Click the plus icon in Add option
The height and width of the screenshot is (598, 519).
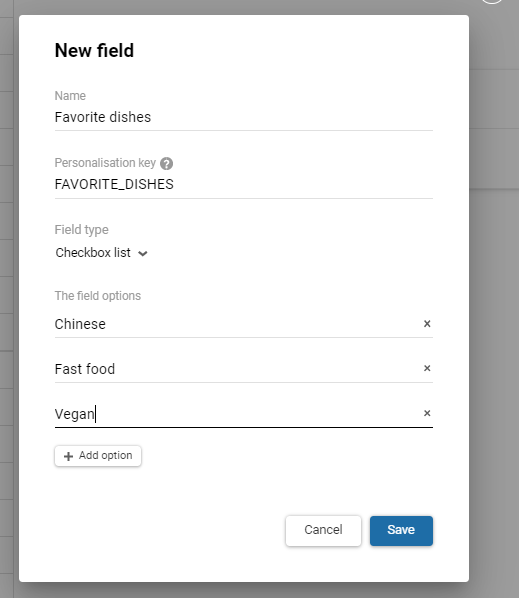(x=68, y=456)
